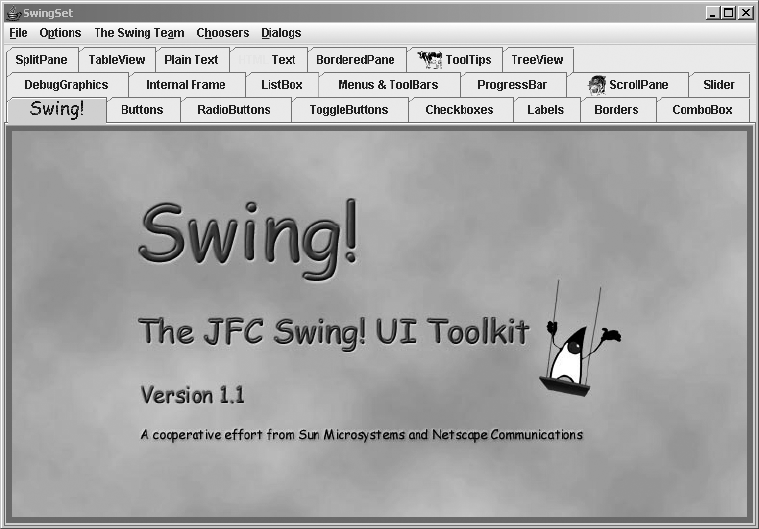The height and width of the screenshot is (529, 759).
Task: Go to the Internal Frame tab
Action: coord(187,85)
